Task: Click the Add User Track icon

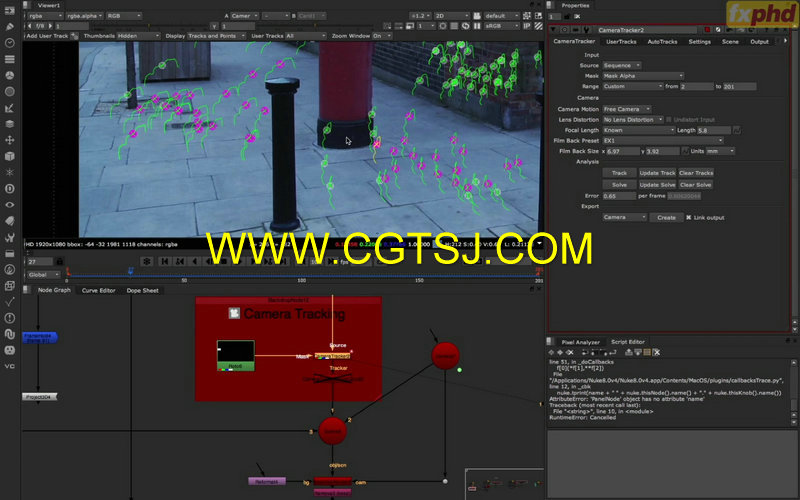Action: (x=74, y=36)
